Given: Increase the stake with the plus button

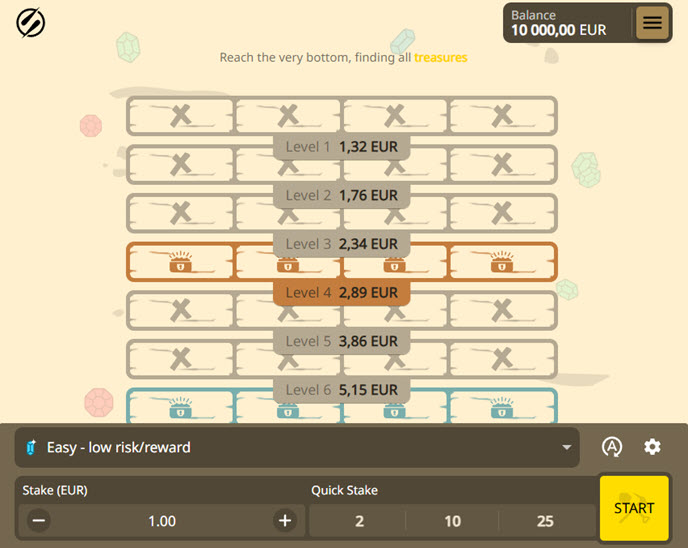Looking at the screenshot, I should pos(284,520).
